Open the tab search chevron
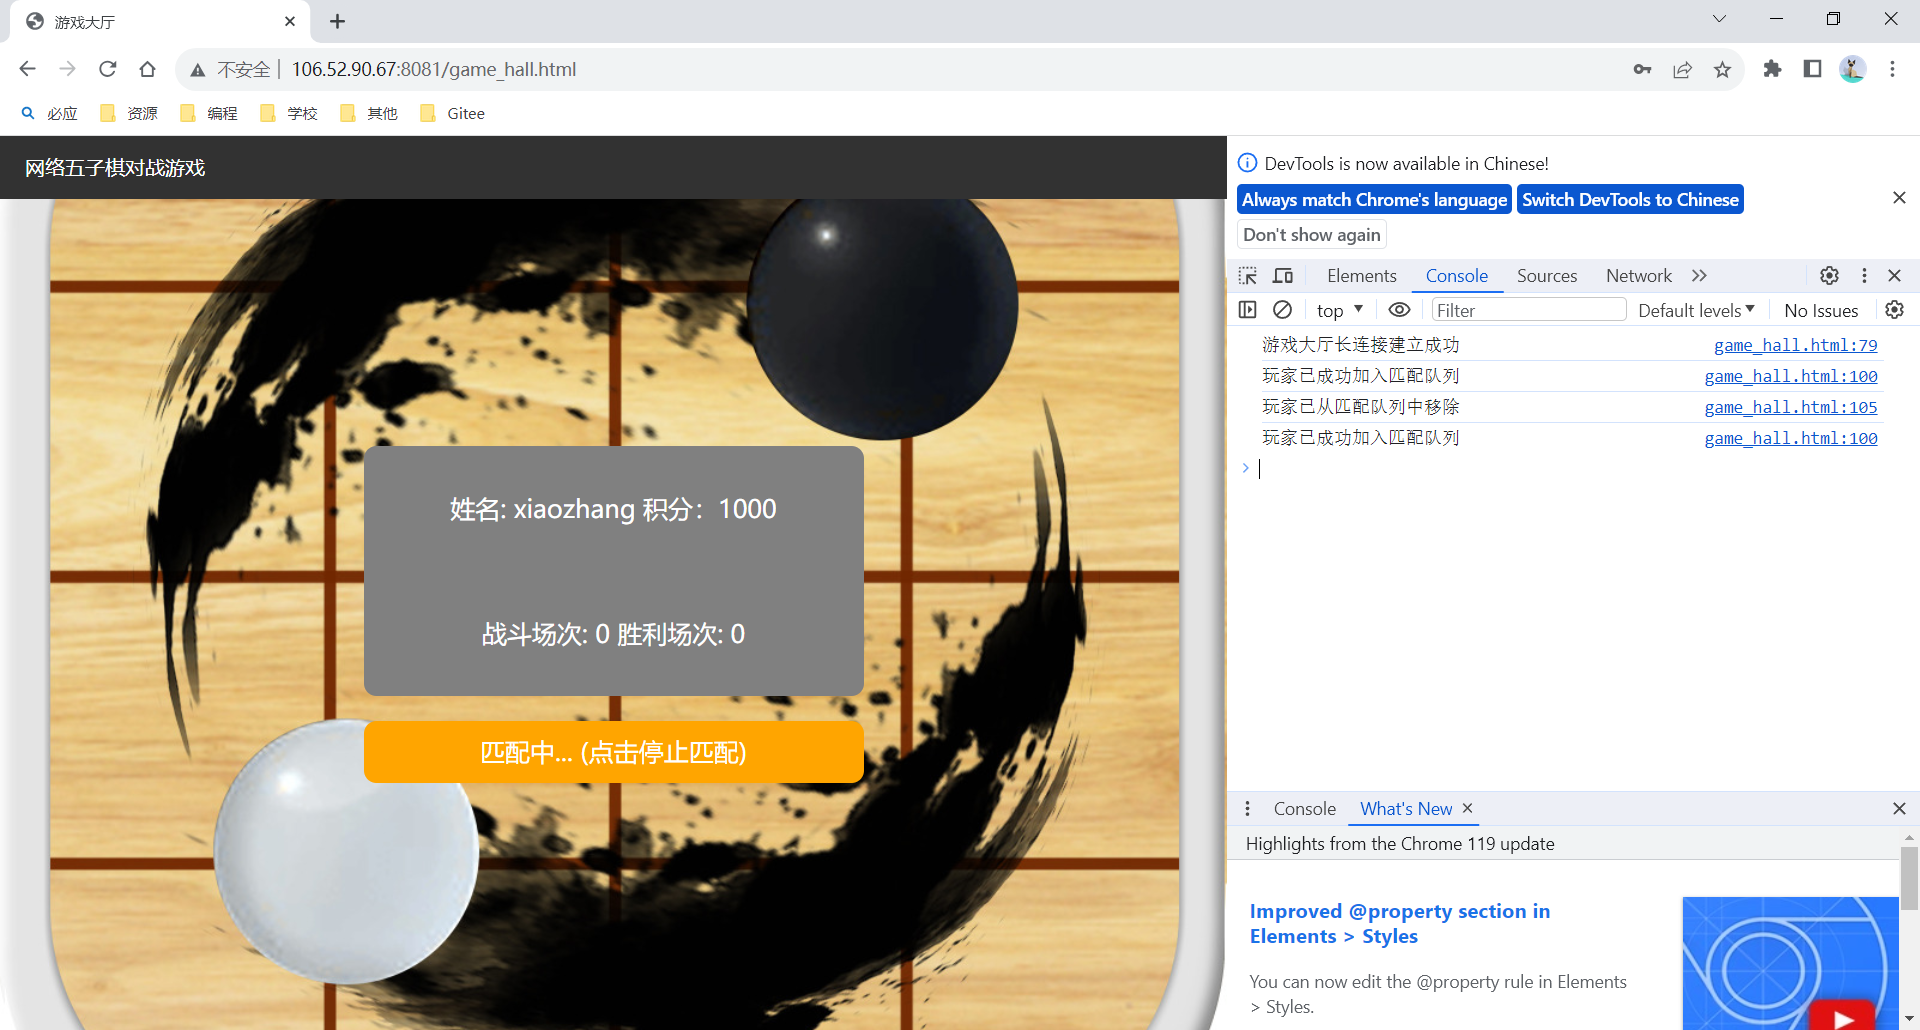Viewport: 1920px width, 1030px height. click(x=1719, y=19)
